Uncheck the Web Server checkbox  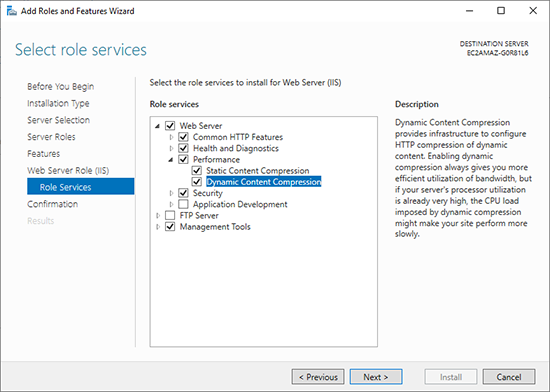coord(170,126)
